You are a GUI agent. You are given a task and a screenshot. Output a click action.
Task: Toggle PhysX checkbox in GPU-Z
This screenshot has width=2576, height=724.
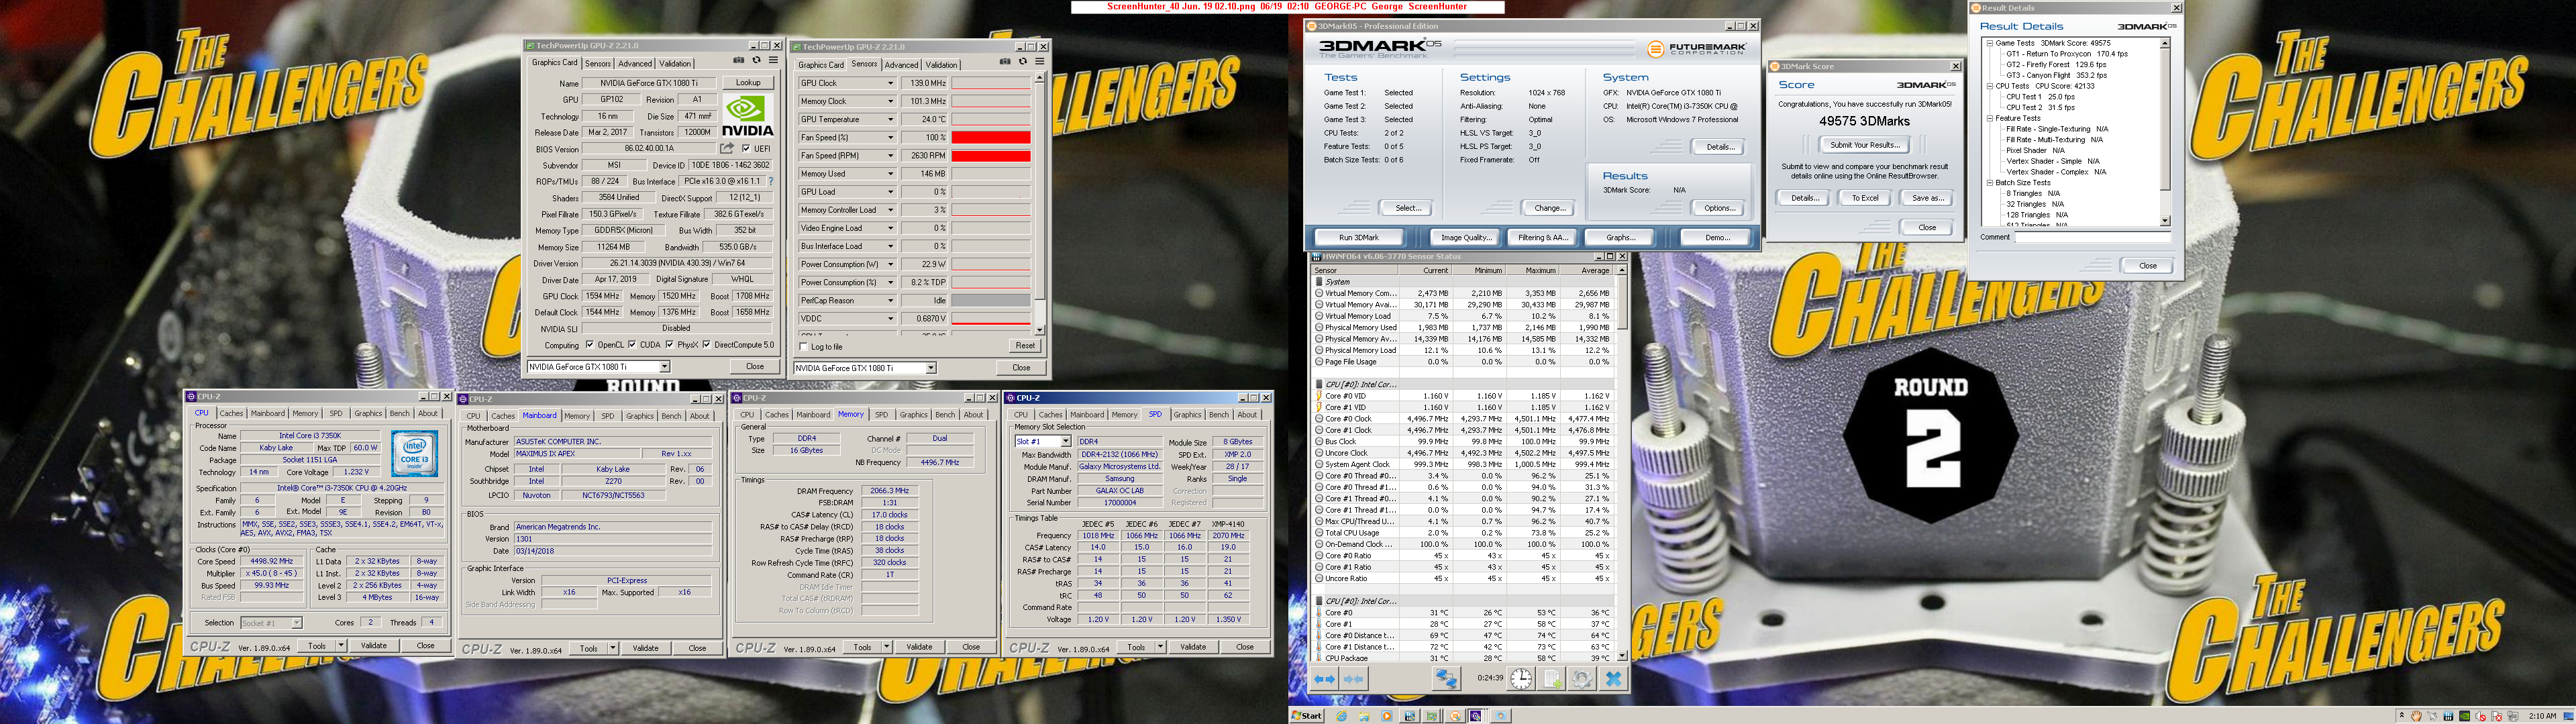pyautogui.click(x=669, y=345)
